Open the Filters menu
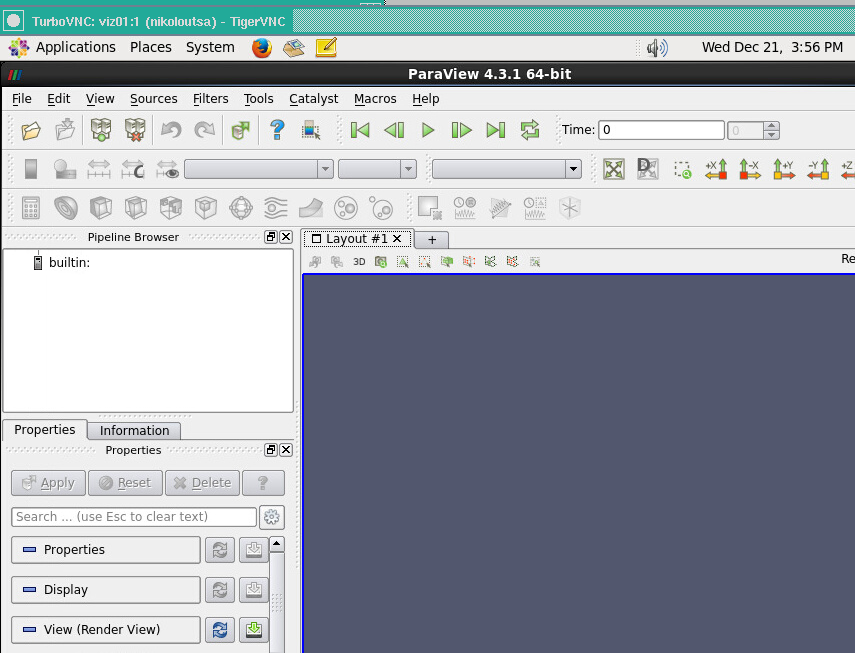This screenshot has height=653, width=855. [x=210, y=99]
